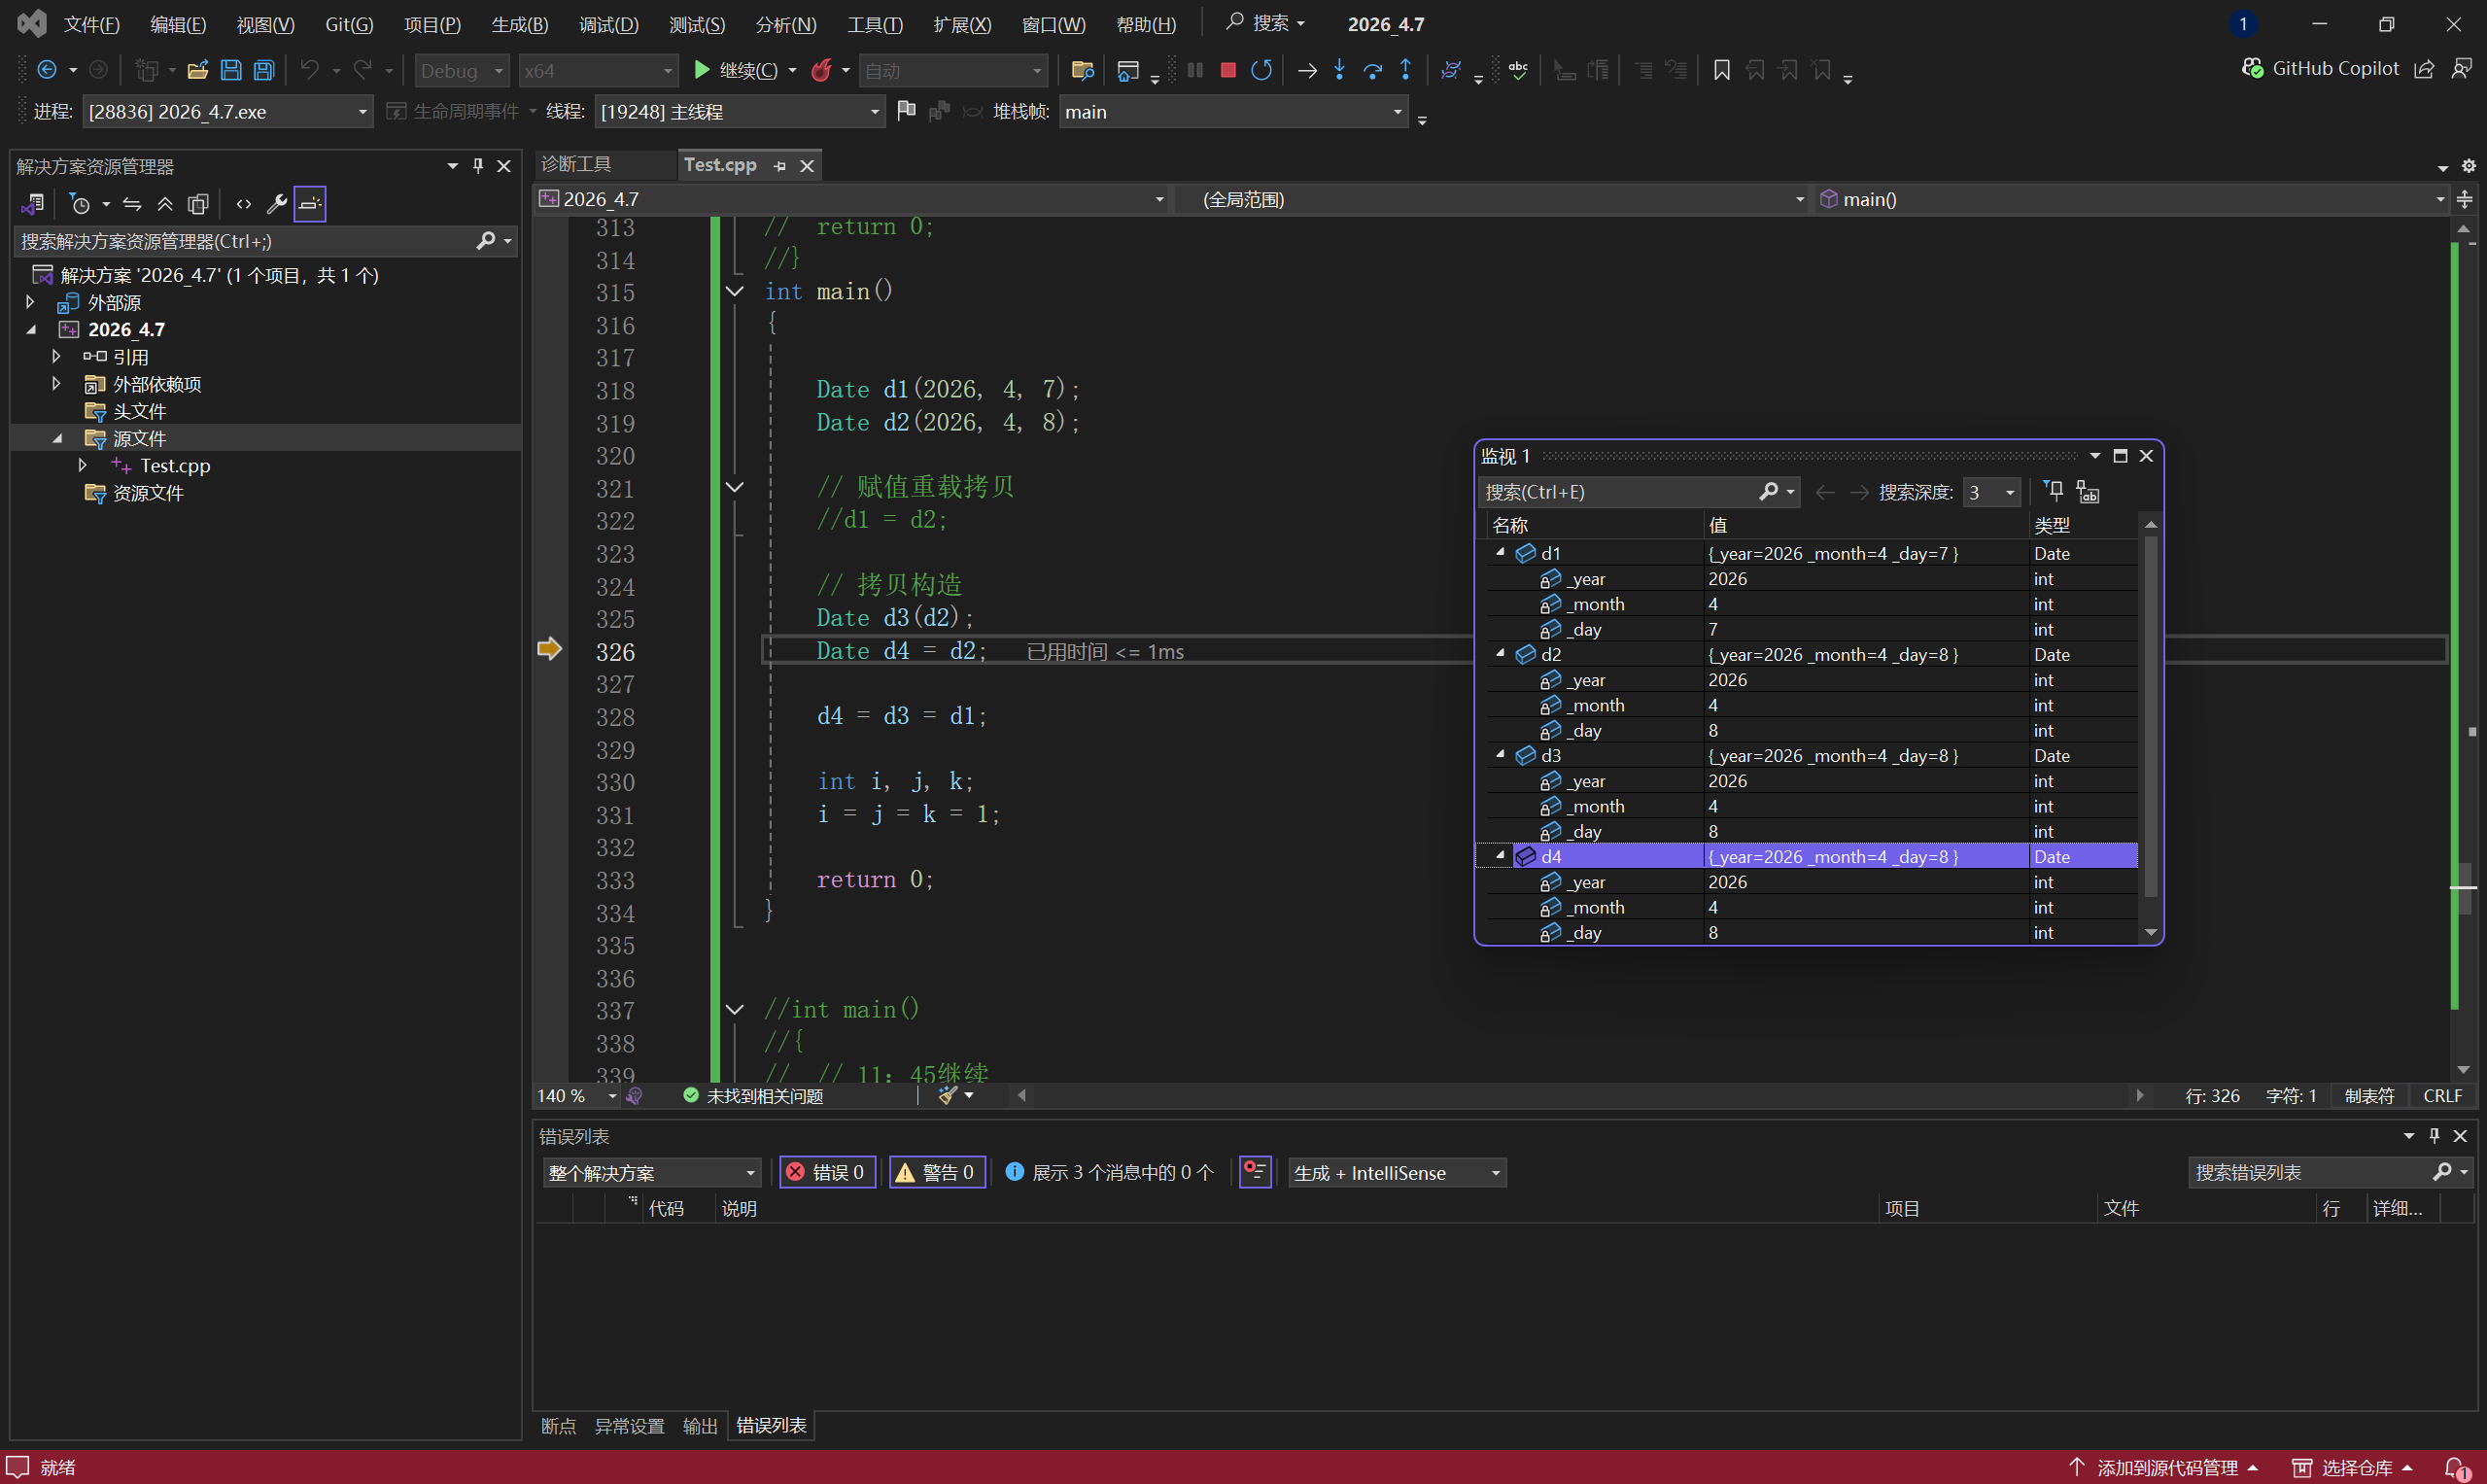The image size is (2487, 1484).
Task: Click the Step Into arrow icon
Action: (1339, 70)
